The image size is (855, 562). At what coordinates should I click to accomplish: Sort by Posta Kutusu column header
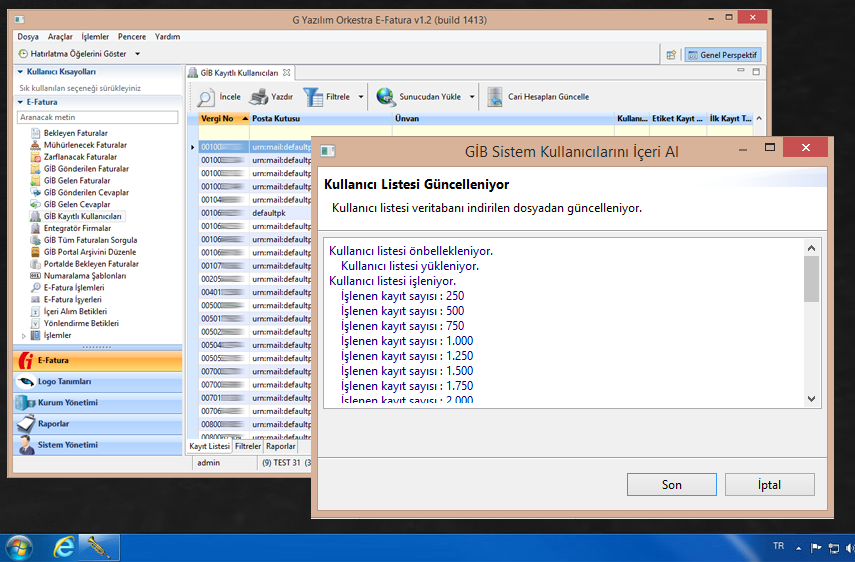tap(321, 118)
